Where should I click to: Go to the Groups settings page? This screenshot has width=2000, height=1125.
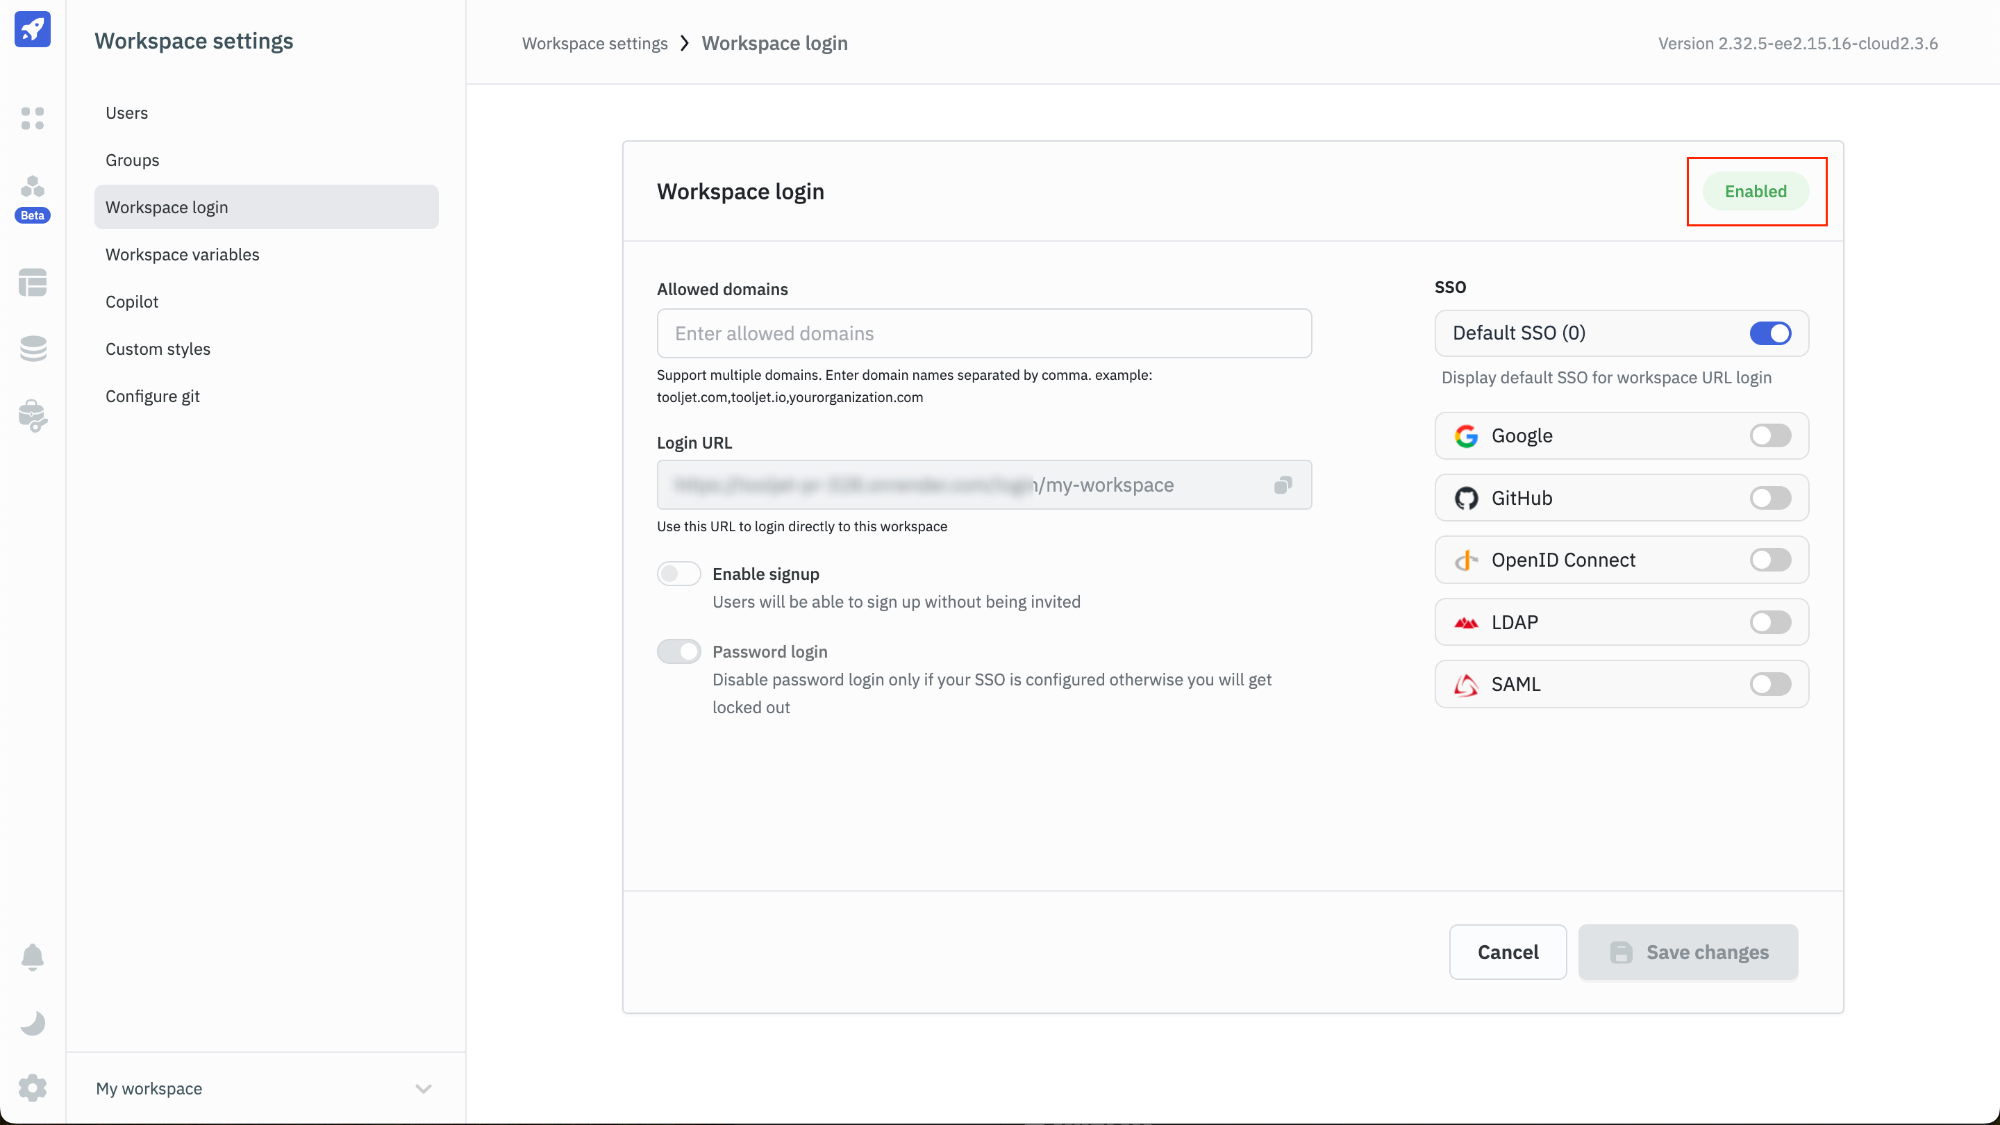132,160
